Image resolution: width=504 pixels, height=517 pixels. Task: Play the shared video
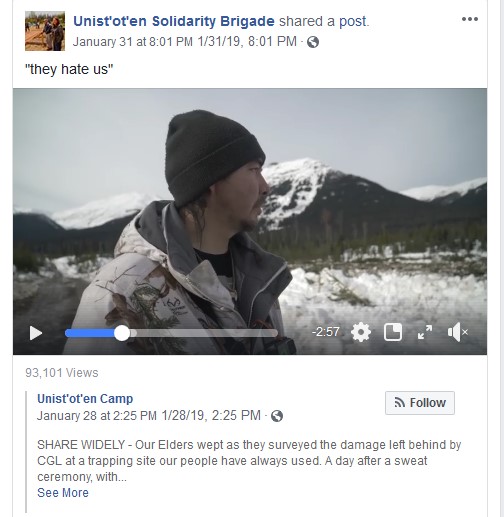click(x=36, y=333)
